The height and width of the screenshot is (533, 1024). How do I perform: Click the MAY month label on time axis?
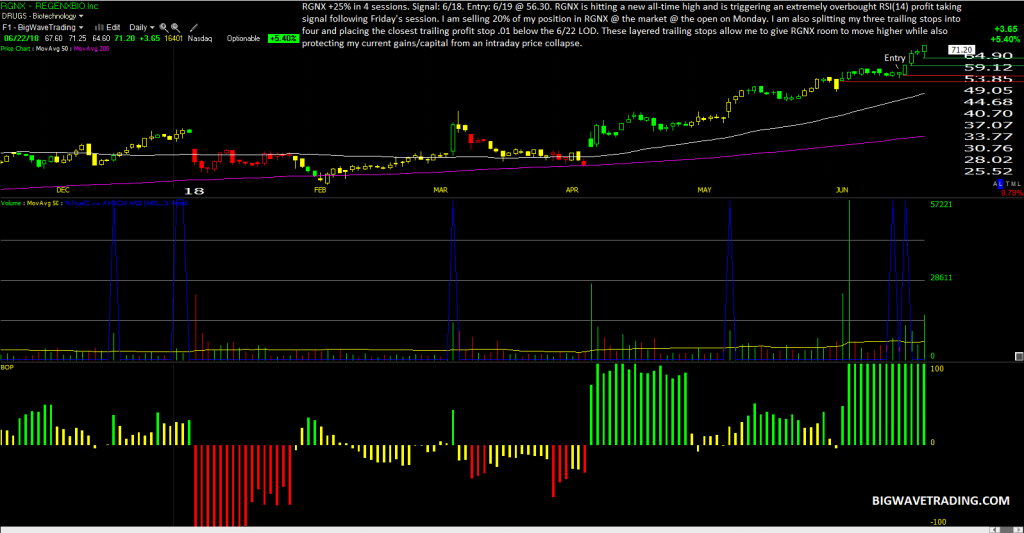[x=704, y=190]
